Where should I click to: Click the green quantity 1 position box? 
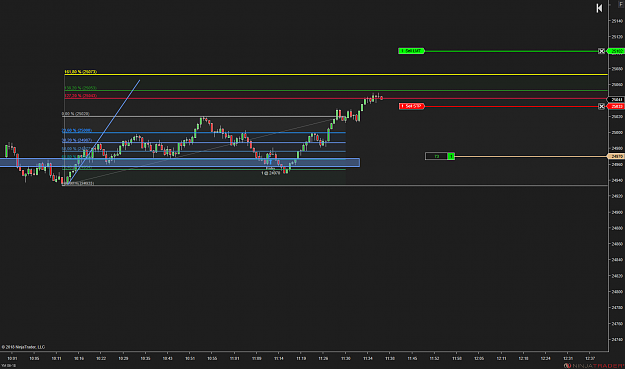[451, 157]
